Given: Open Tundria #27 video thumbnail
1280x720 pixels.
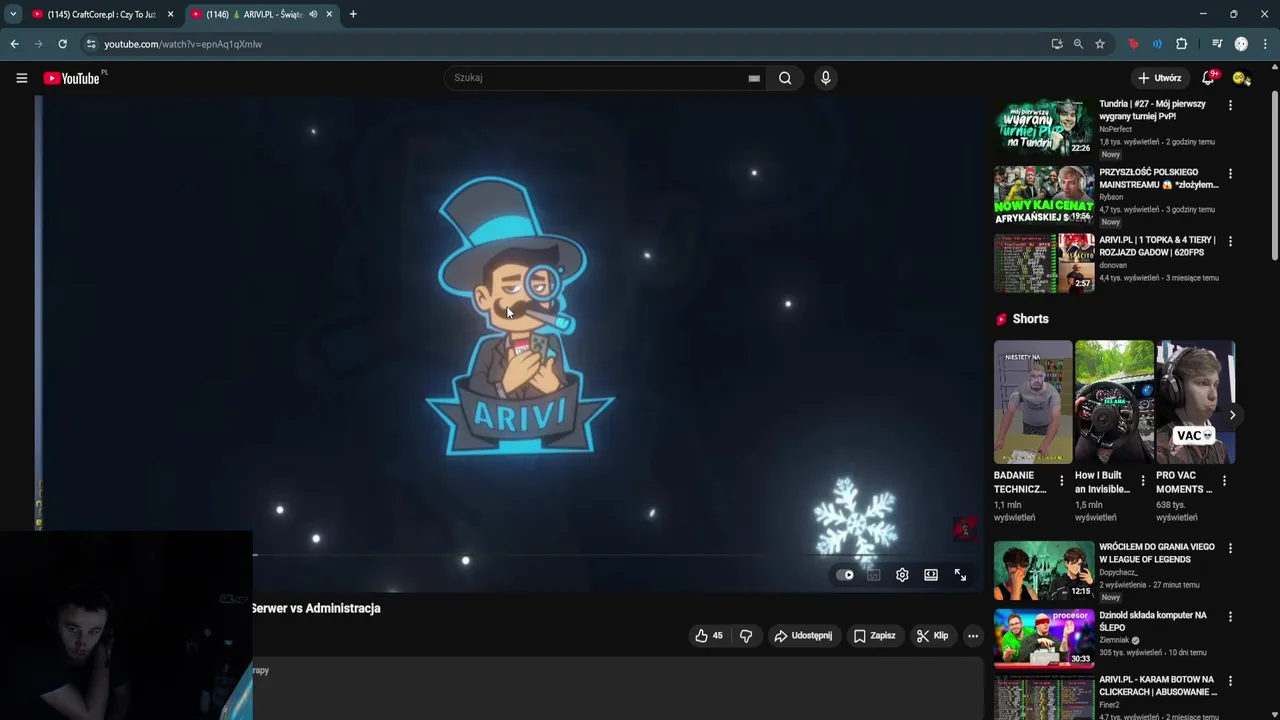Looking at the screenshot, I should 1043,126.
